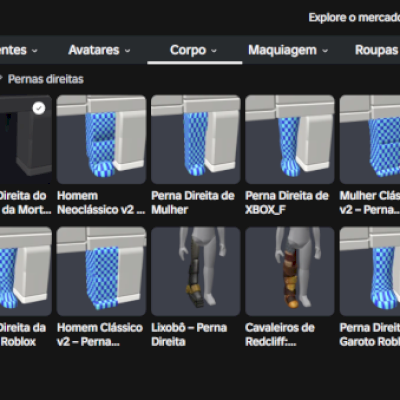This screenshot has height=400, width=400.
Task: Select Direita da Roblox leg thumbnail
Action: (x=26, y=271)
